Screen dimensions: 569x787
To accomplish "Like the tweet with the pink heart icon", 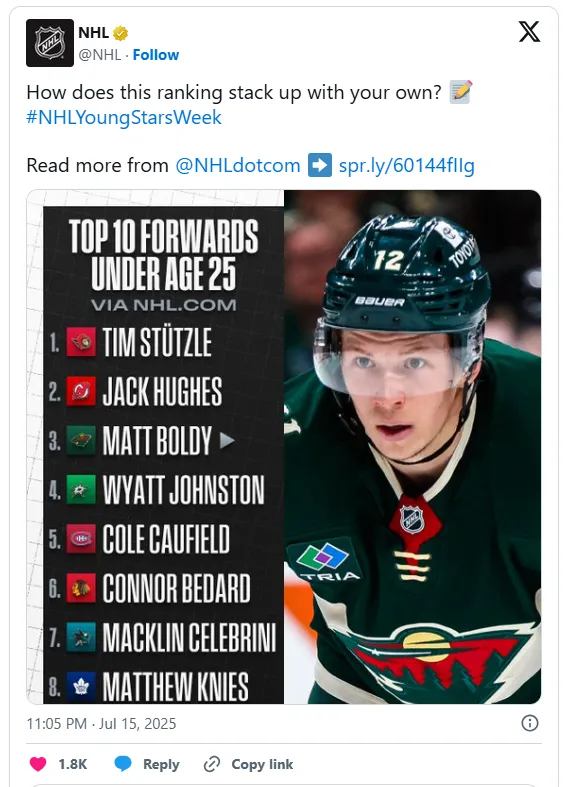I will pyautogui.click(x=38, y=764).
